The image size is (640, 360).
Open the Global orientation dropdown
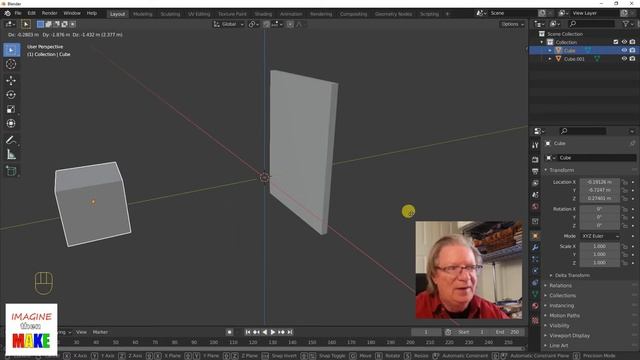pos(229,24)
